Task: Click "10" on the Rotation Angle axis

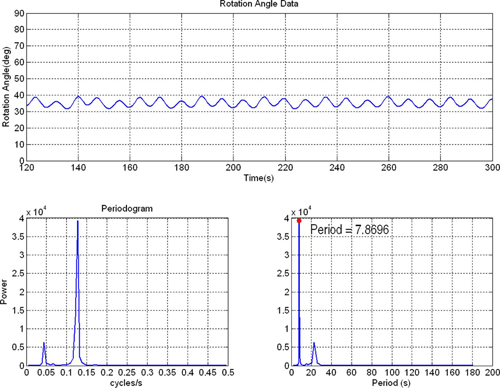Action: tap(19, 144)
